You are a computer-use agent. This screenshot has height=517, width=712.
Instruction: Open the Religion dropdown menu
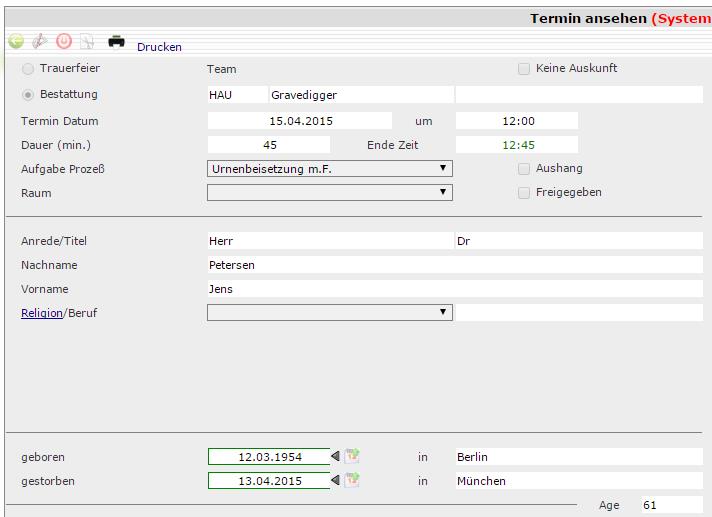coord(329,313)
